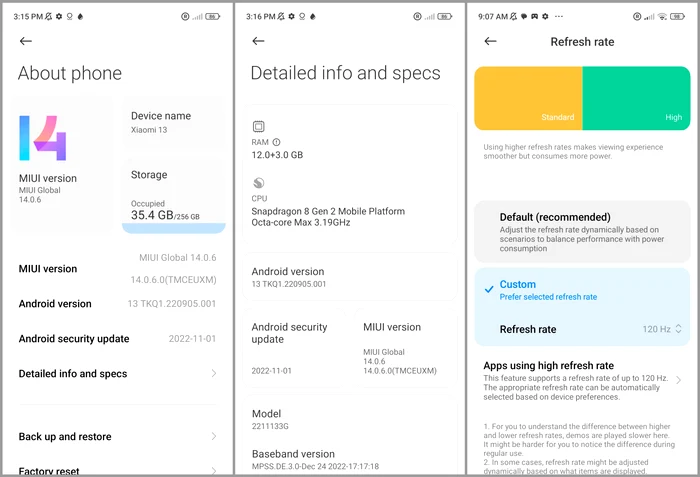The width and height of the screenshot is (700, 477).
Task: Tap the Custom option checkmark icon
Action: 489,289
